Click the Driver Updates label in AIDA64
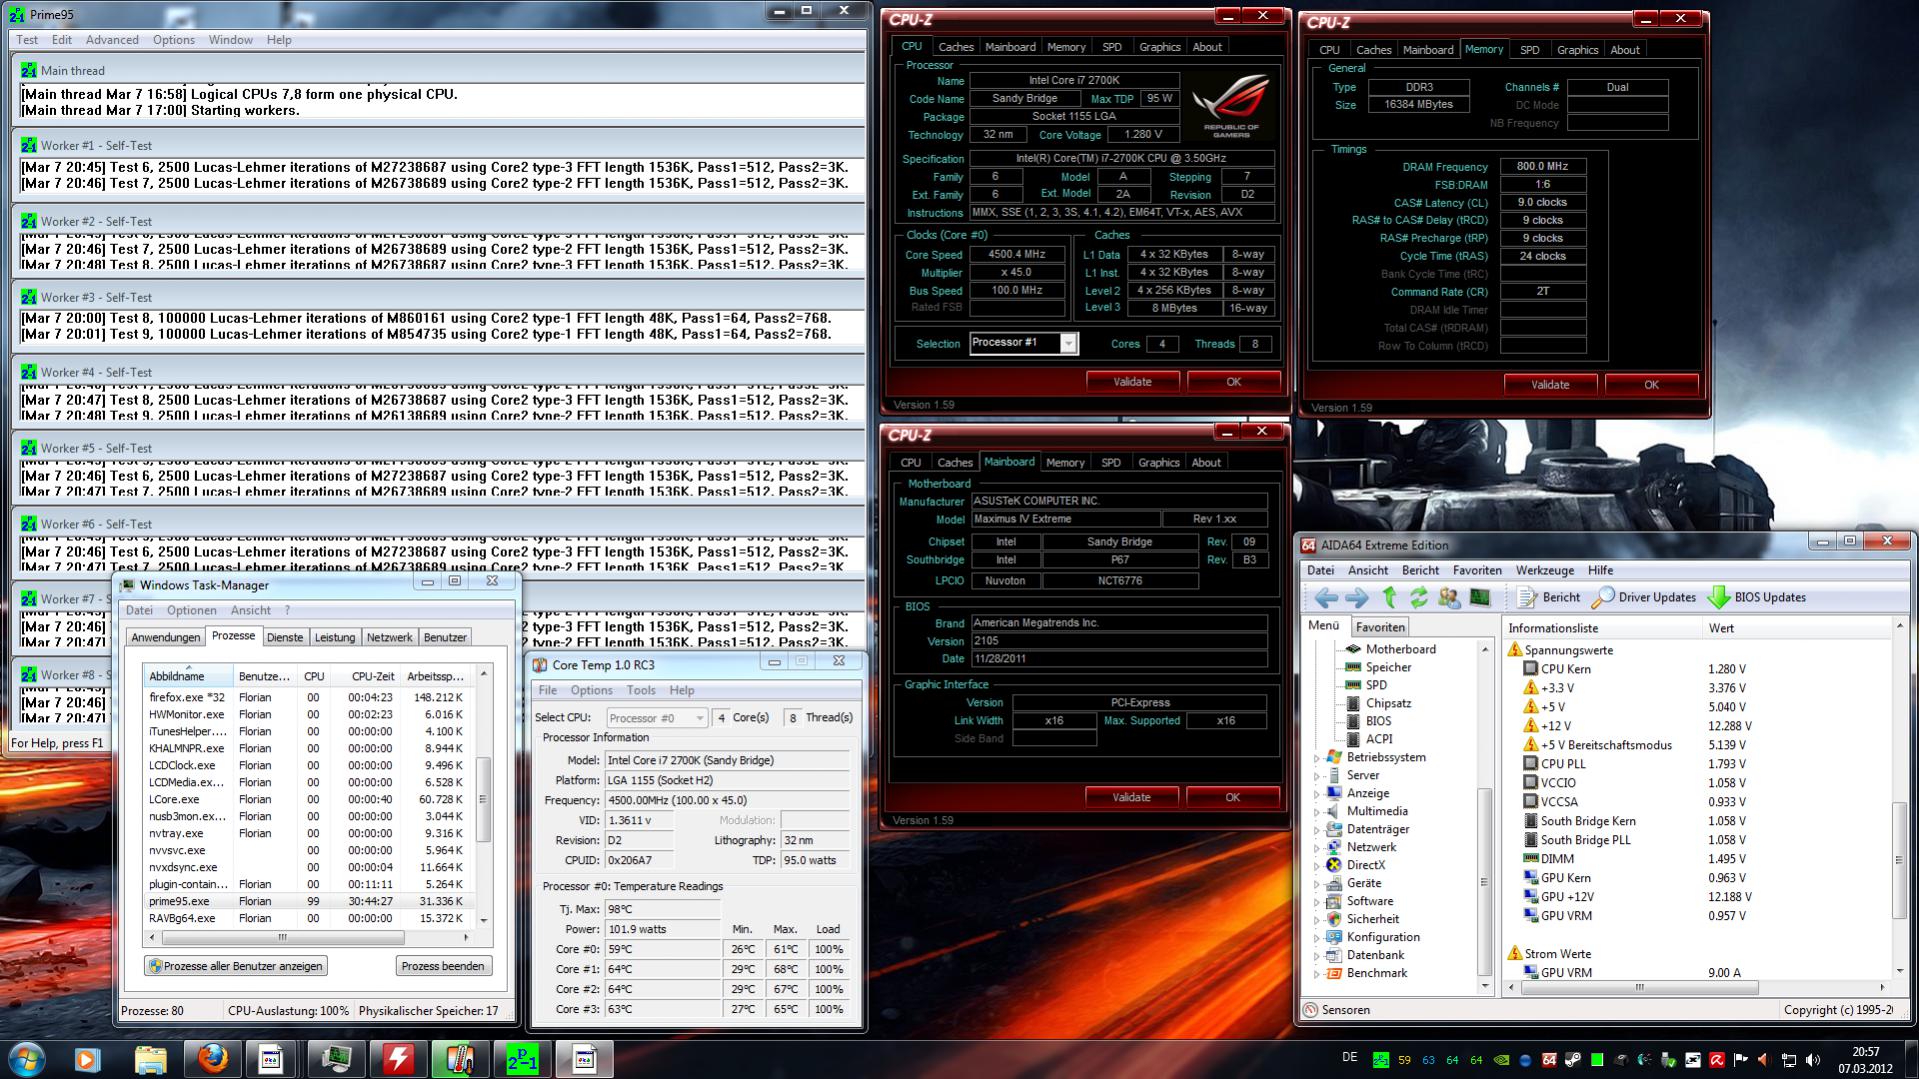This screenshot has width=1919, height=1079. [1657, 598]
